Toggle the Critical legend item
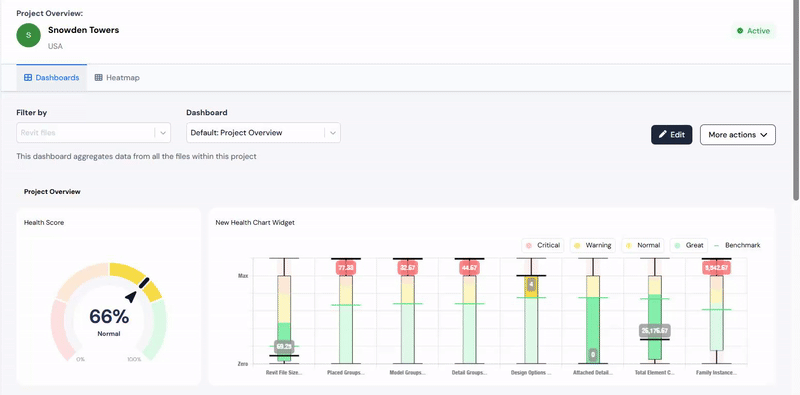Image resolution: width=800 pixels, height=395 pixels. [543, 245]
